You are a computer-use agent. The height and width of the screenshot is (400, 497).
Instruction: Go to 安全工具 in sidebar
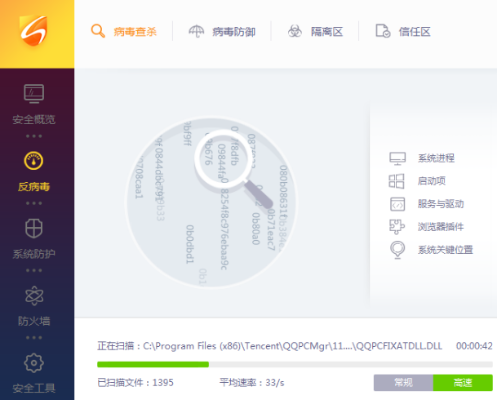[x=34, y=388]
